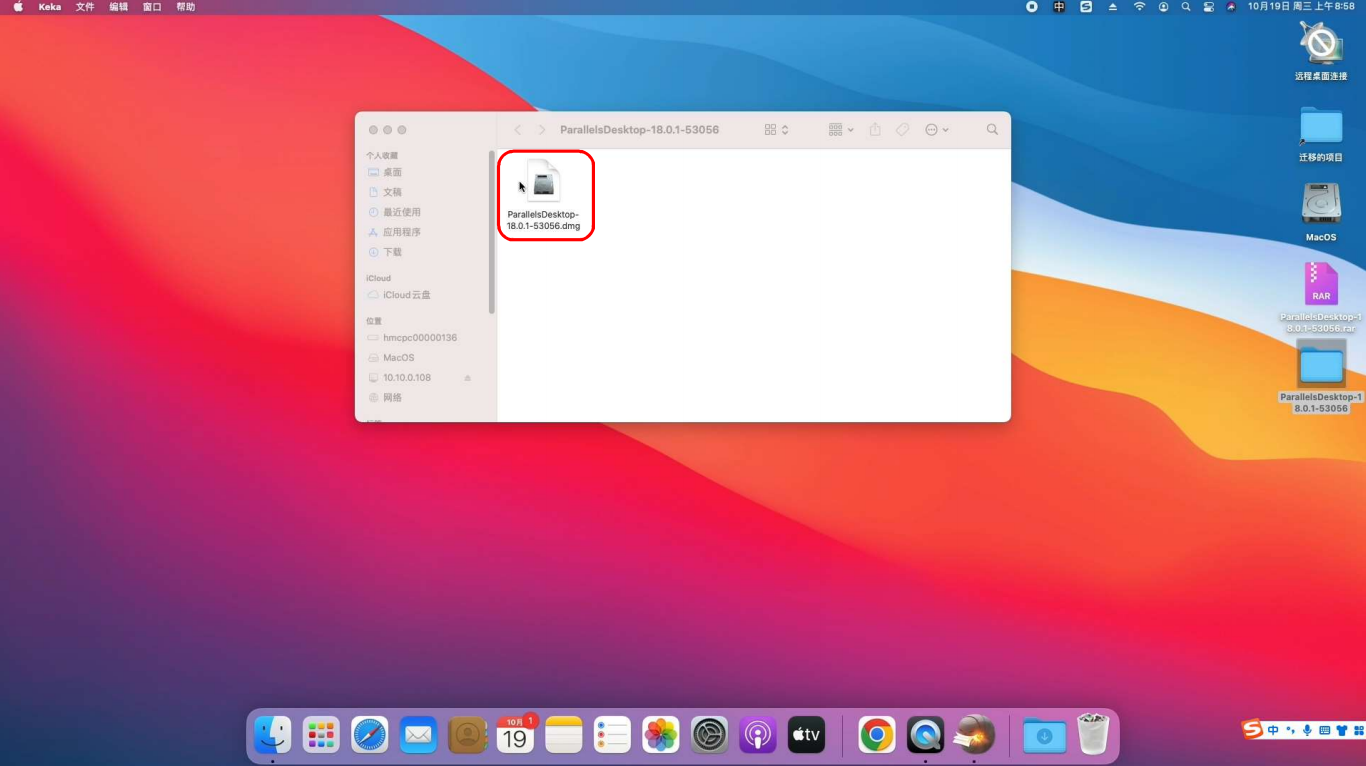The height and width of the screenshot is (766, 1366).
Task: Select the ParallelsDesktop-18.0.1-53056 desktop folder
Action: coord(1321,376)
